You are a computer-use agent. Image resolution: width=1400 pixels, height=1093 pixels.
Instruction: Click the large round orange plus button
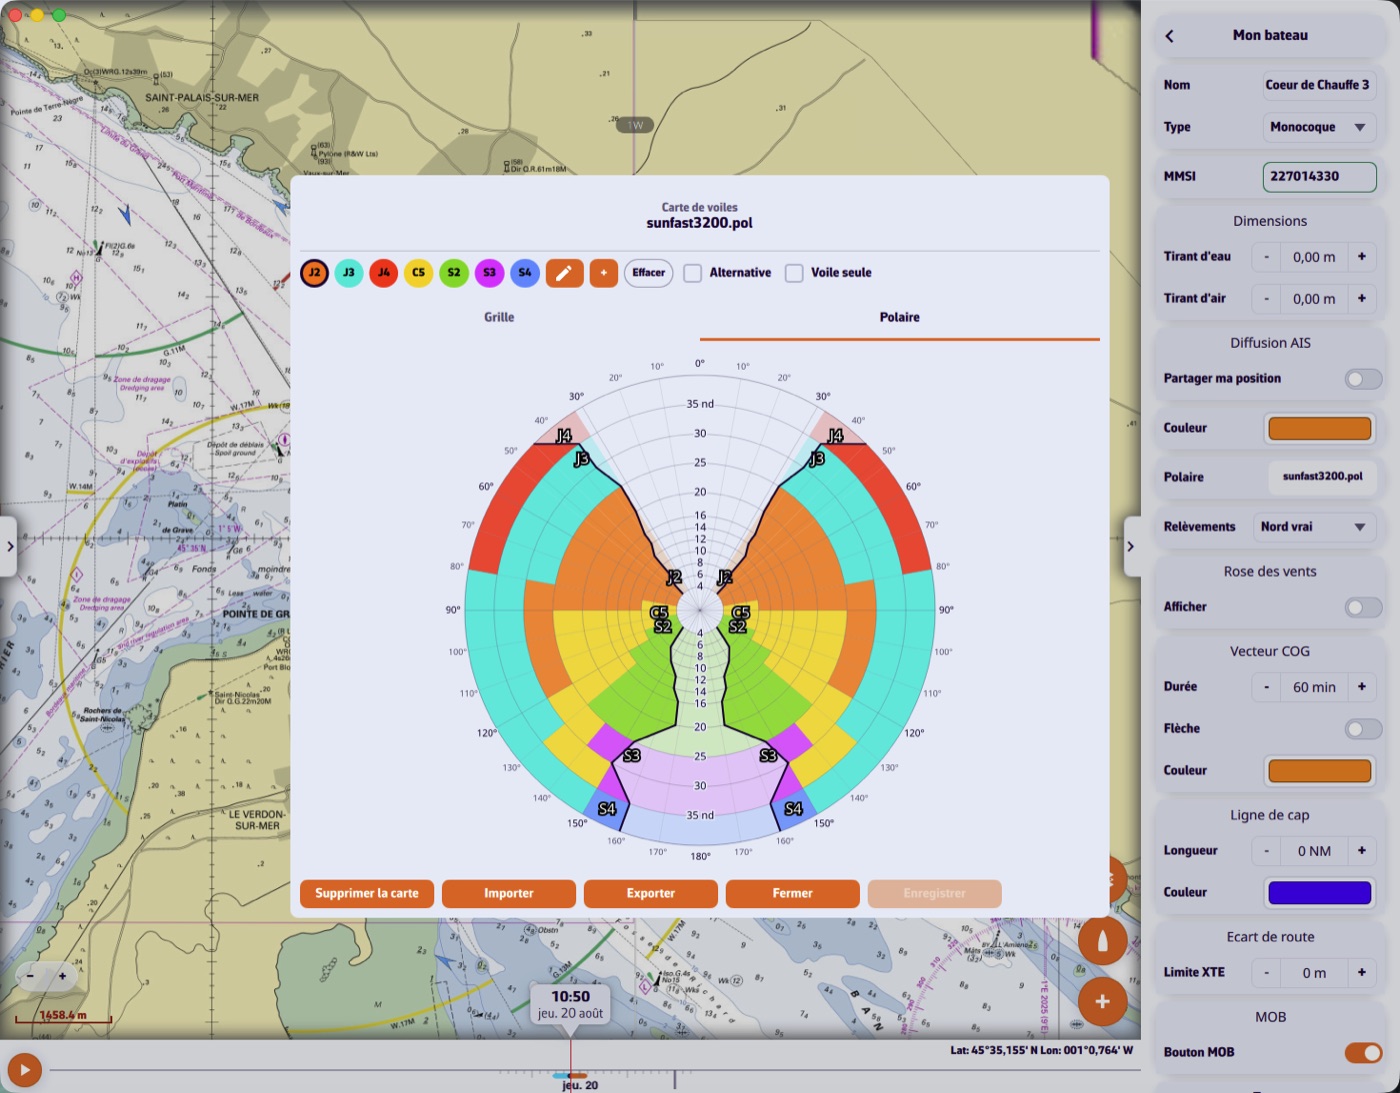pos(1102,1002)
